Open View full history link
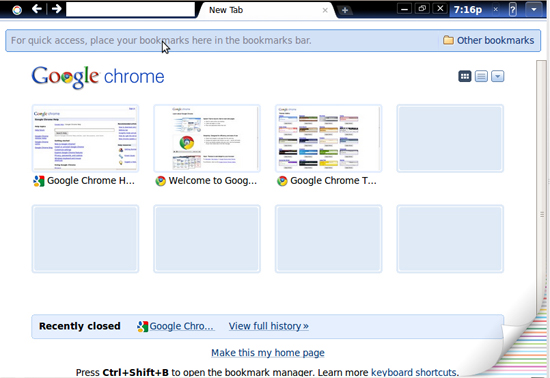Image resolution: width=550 pixels, height=378 pixels. pyautogui.click(x=269, y=326)
